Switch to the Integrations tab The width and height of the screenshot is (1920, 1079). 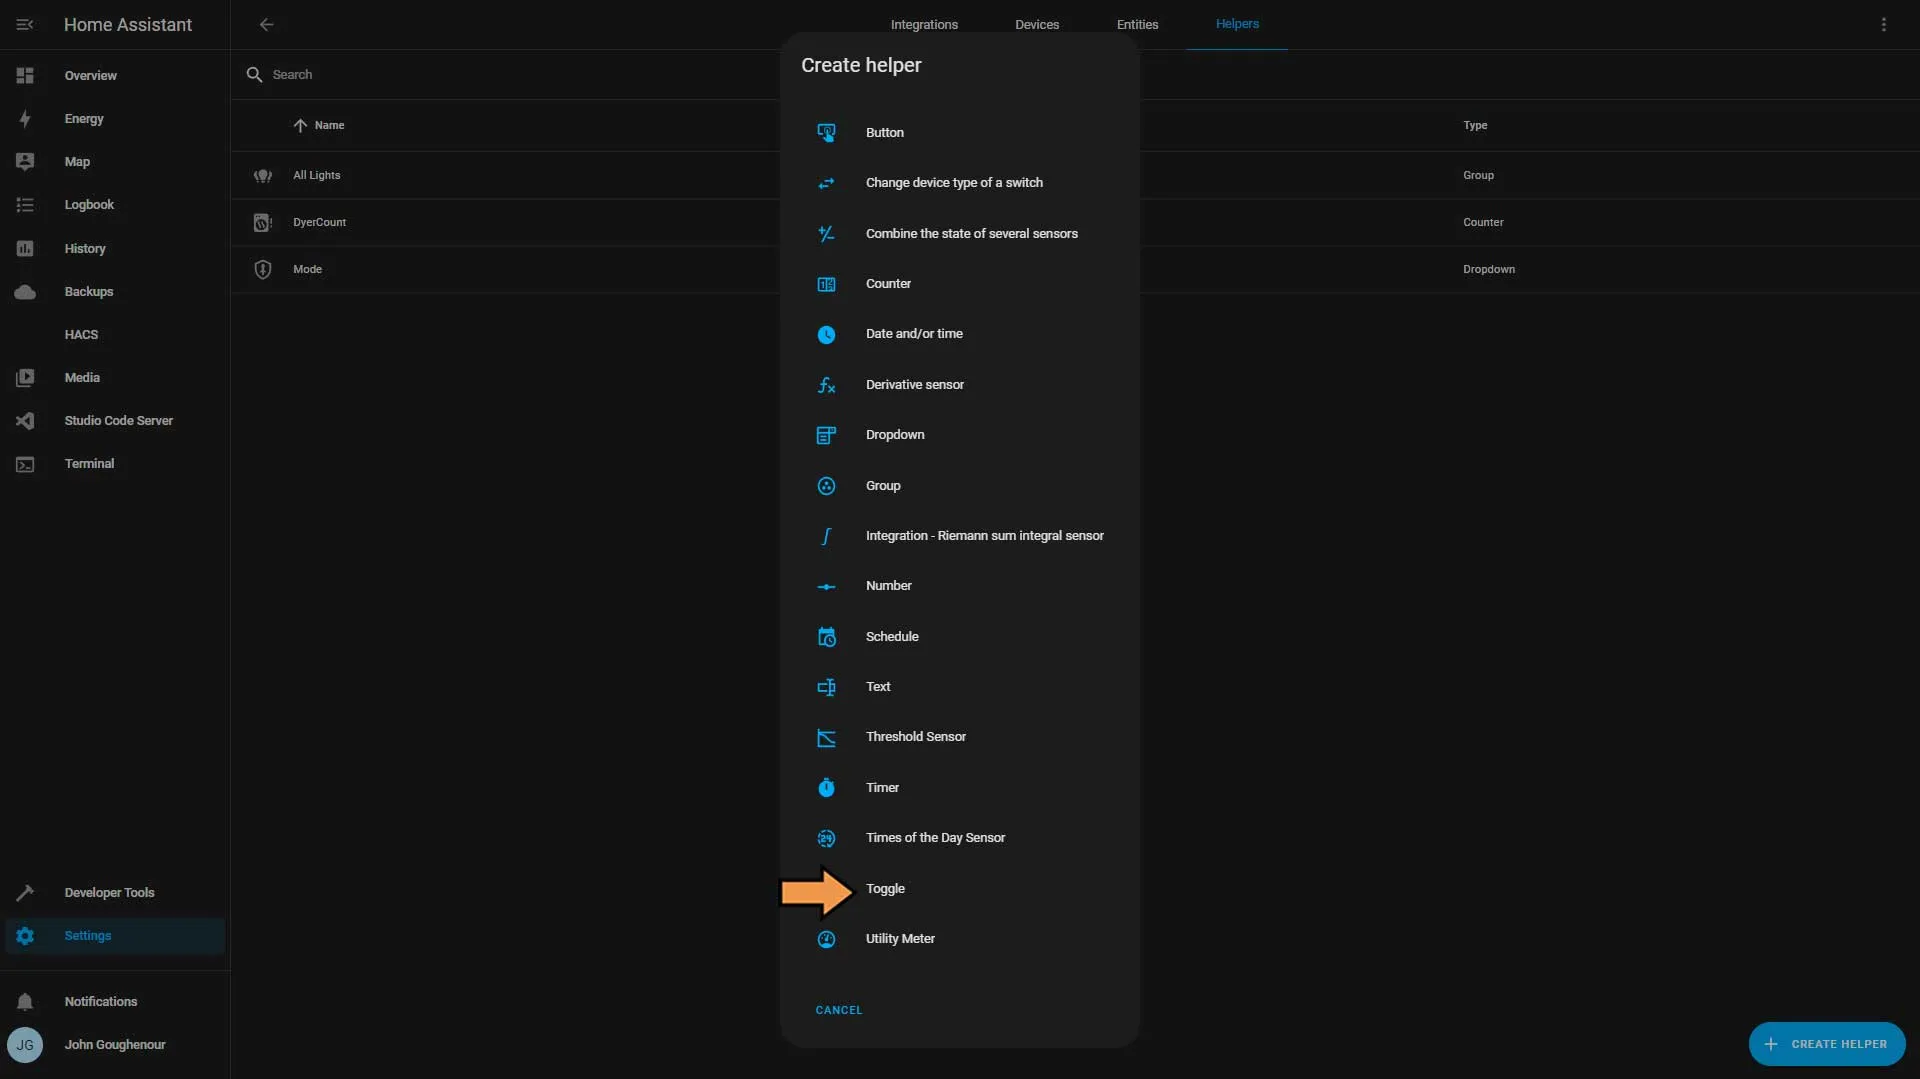[x=924, y=24]
